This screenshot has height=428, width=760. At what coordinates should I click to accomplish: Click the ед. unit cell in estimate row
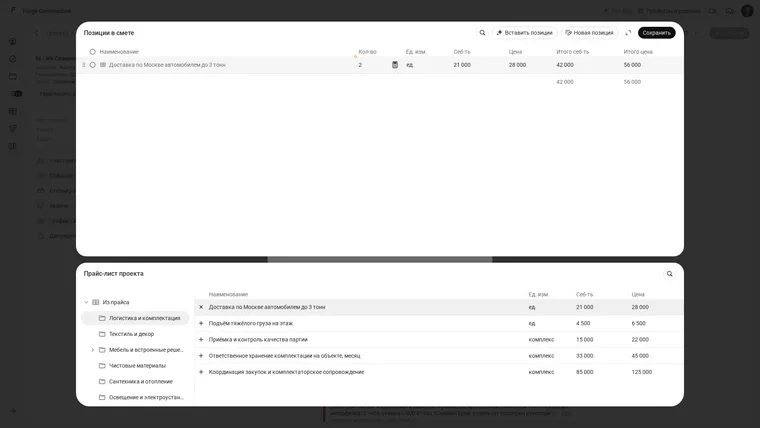(410, 65)
